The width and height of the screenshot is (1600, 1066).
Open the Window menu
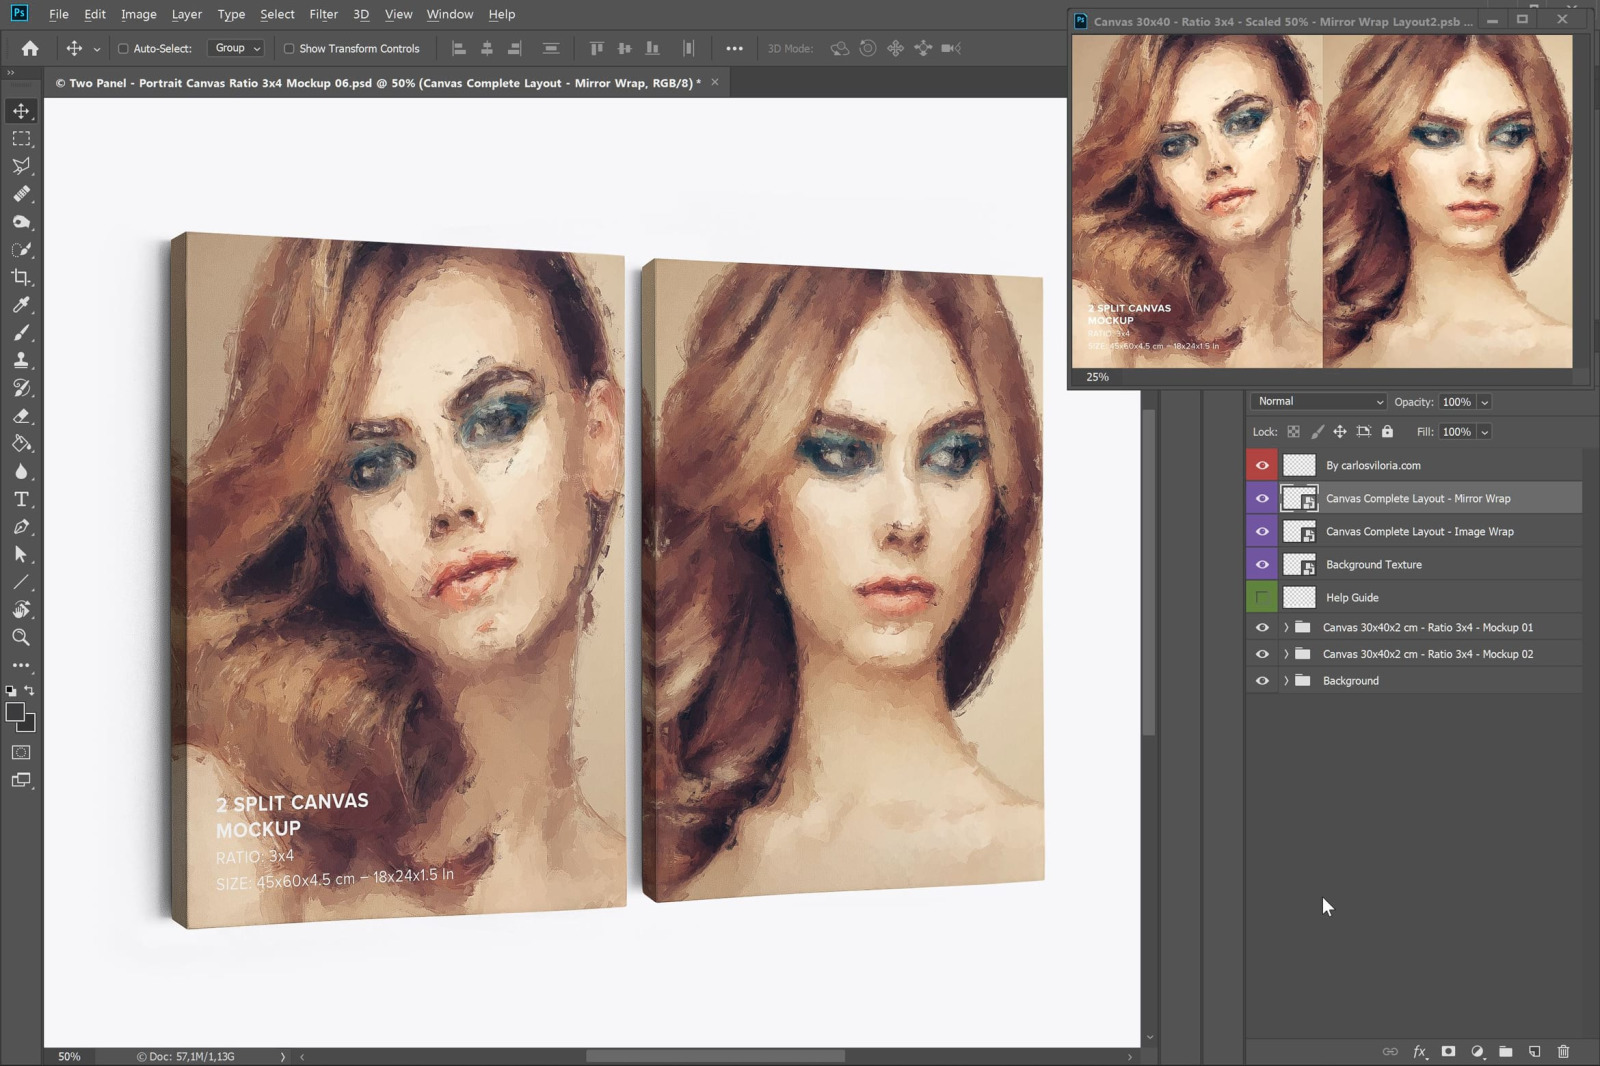pyautogui.click(x=449, y=14)
